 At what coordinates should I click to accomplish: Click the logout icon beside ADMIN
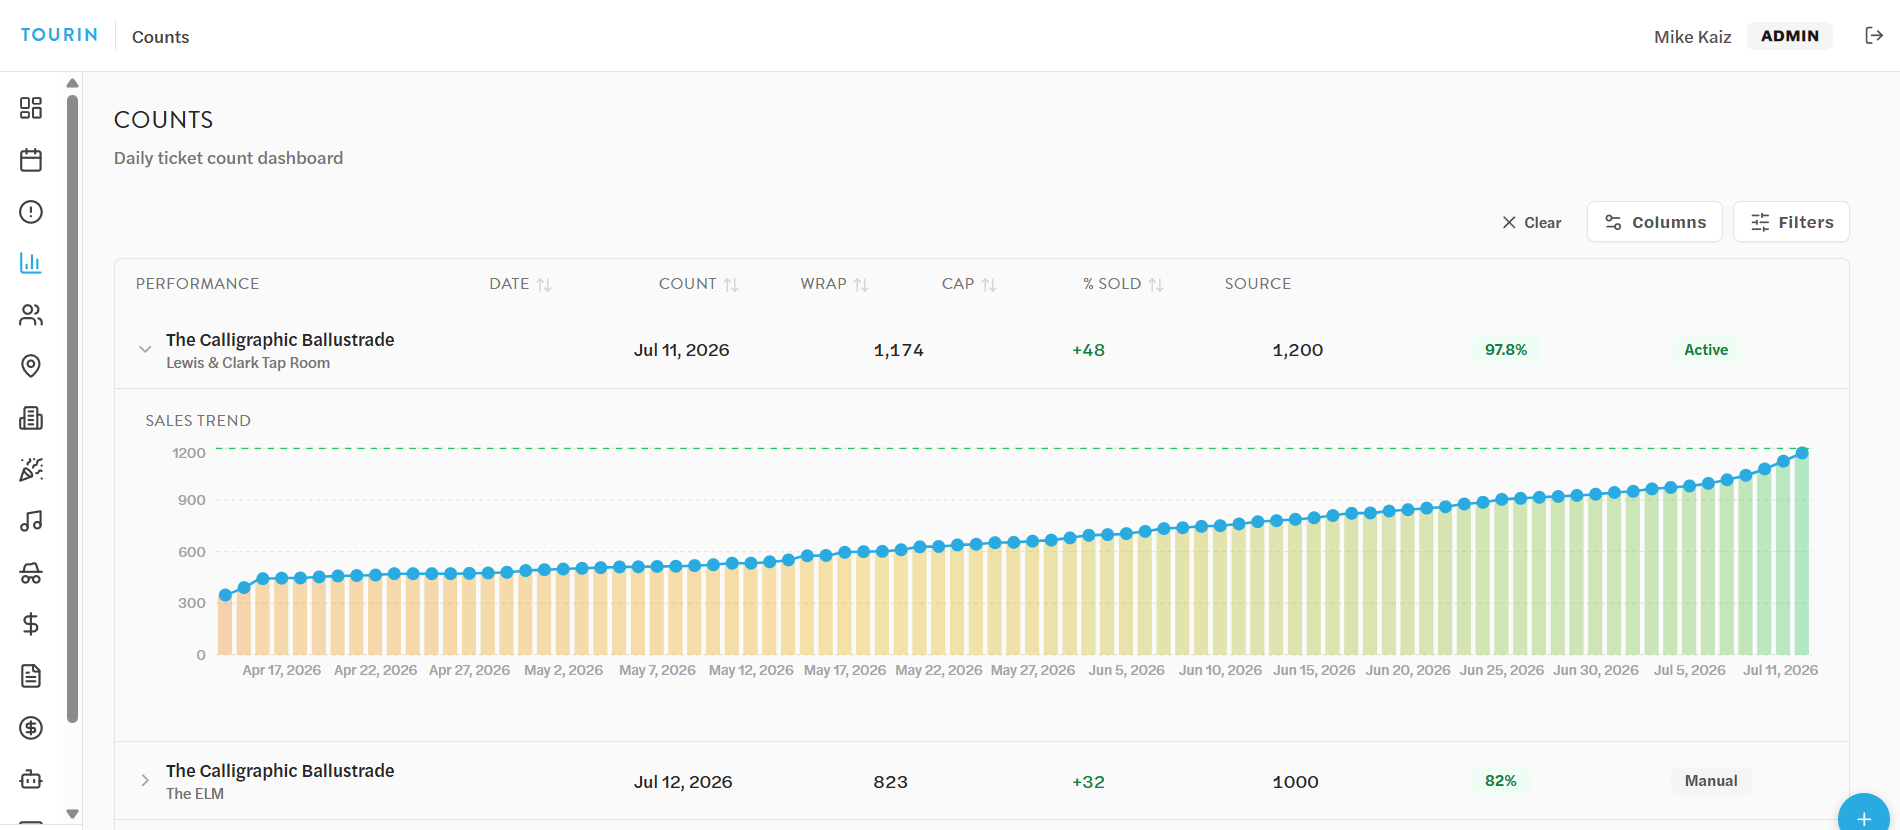1874,36
